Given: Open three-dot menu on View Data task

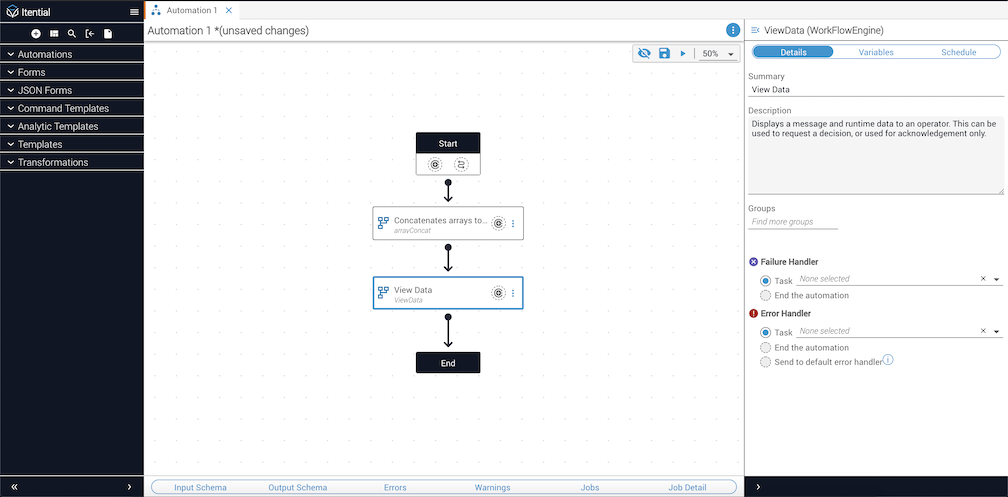Looking at the screenshot, I should 513,293.
